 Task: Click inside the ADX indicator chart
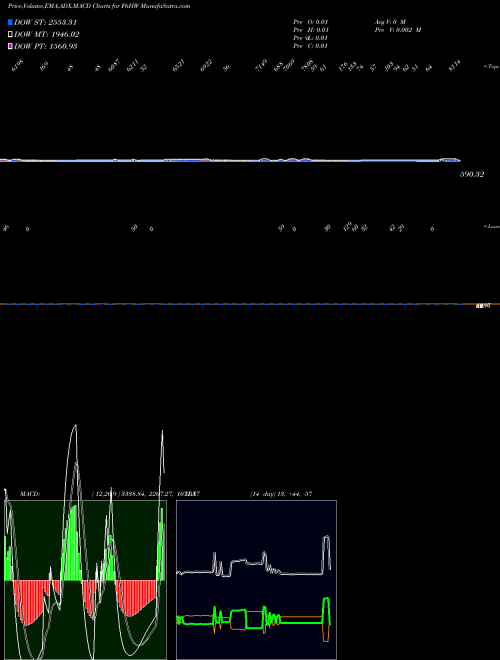[256, 580]
